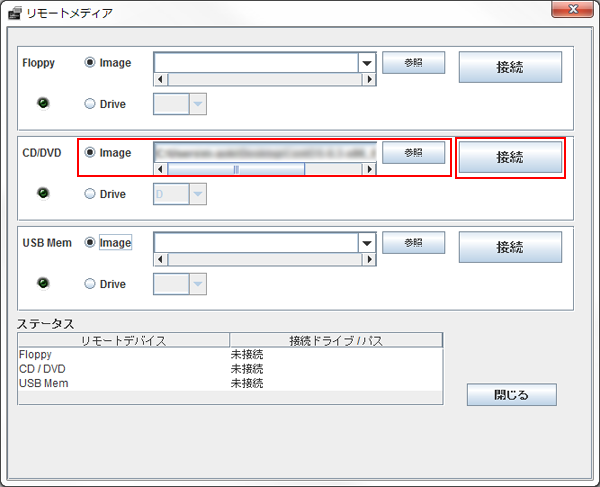Click 接続 connect button for USB Mem

pos(510,247)
